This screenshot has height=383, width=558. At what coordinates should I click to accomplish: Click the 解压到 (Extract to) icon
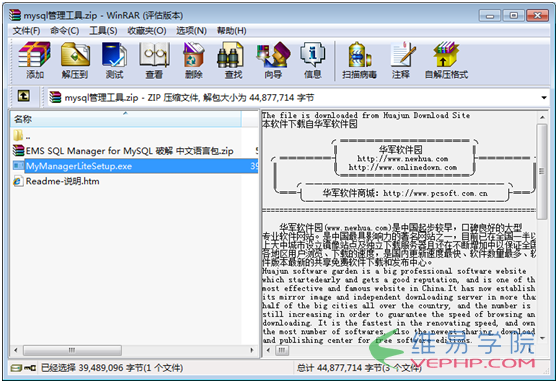pos(75,60)
